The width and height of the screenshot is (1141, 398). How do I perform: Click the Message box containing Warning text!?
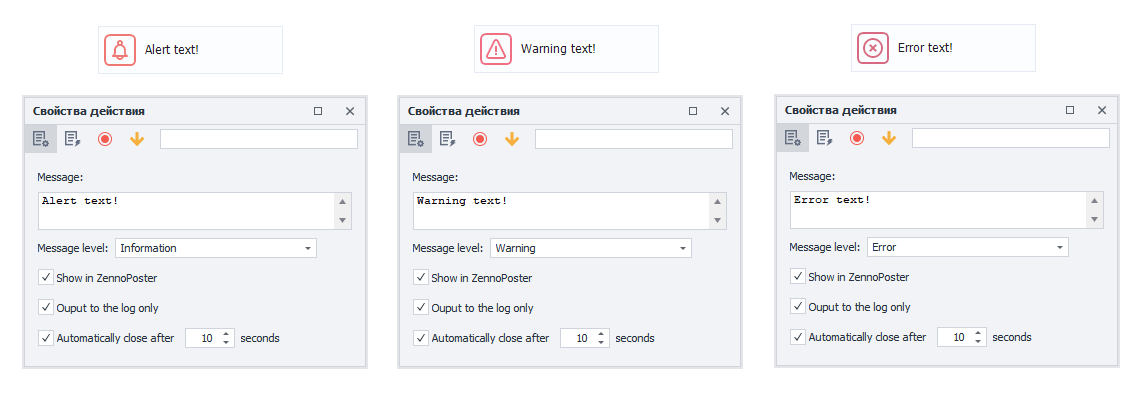tap(563, 211)
